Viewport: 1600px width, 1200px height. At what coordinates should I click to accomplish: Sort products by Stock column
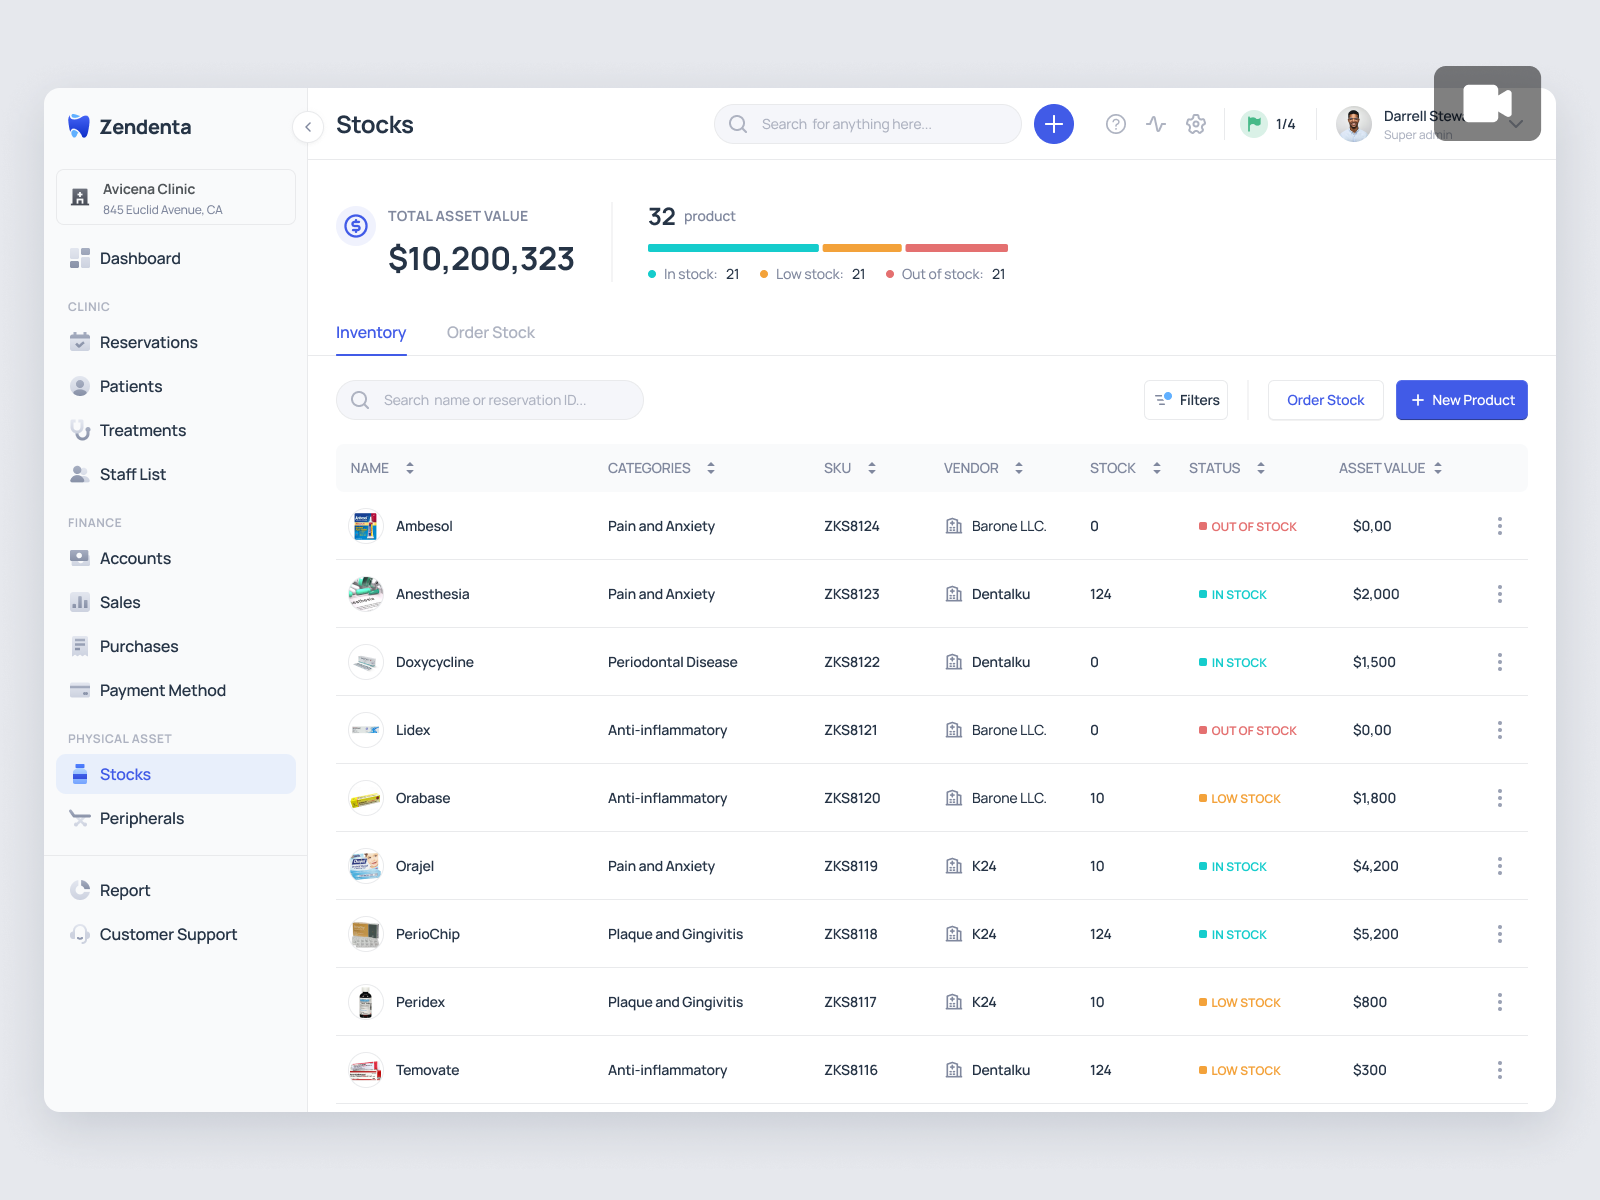pos(1156,467)
